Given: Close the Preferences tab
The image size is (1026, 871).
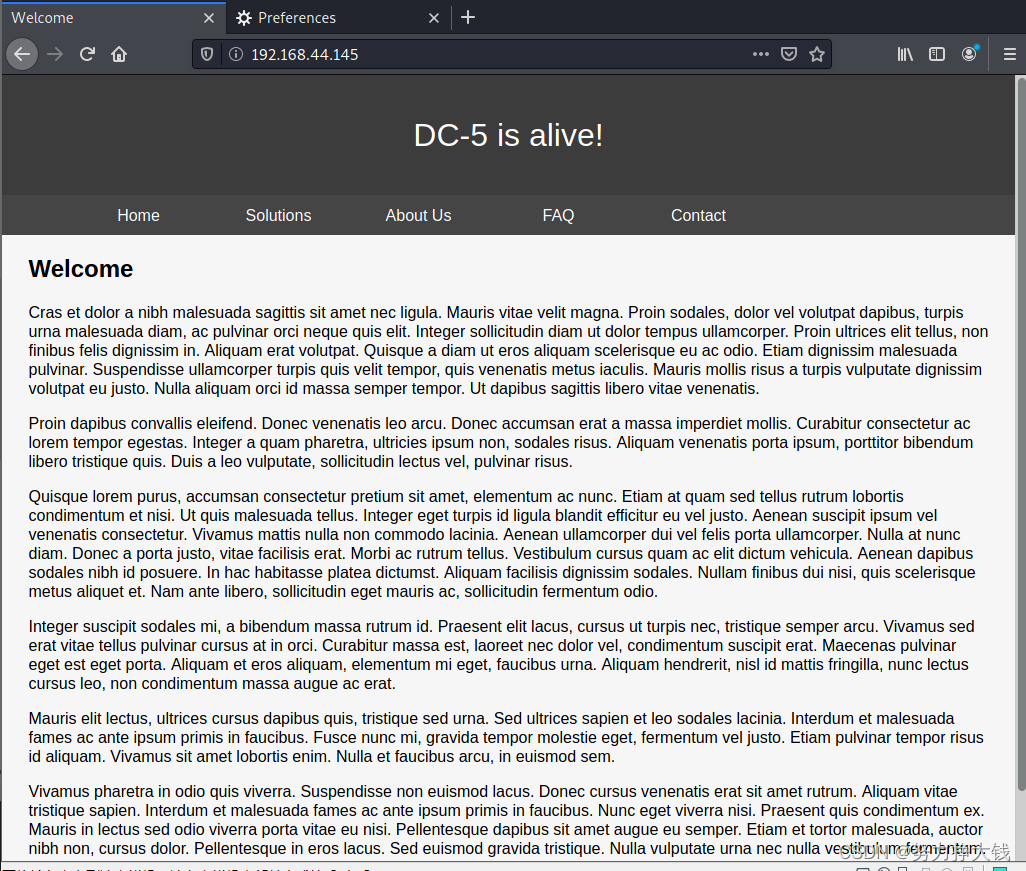Looking at the screenshot, I should point(434,18).
